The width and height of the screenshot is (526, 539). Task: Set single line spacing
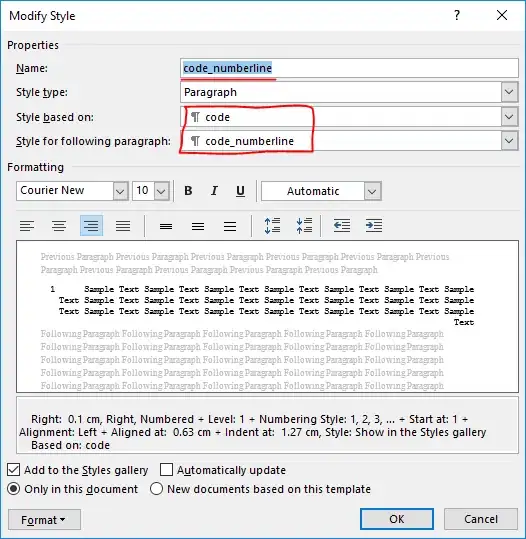click(166, 226)
